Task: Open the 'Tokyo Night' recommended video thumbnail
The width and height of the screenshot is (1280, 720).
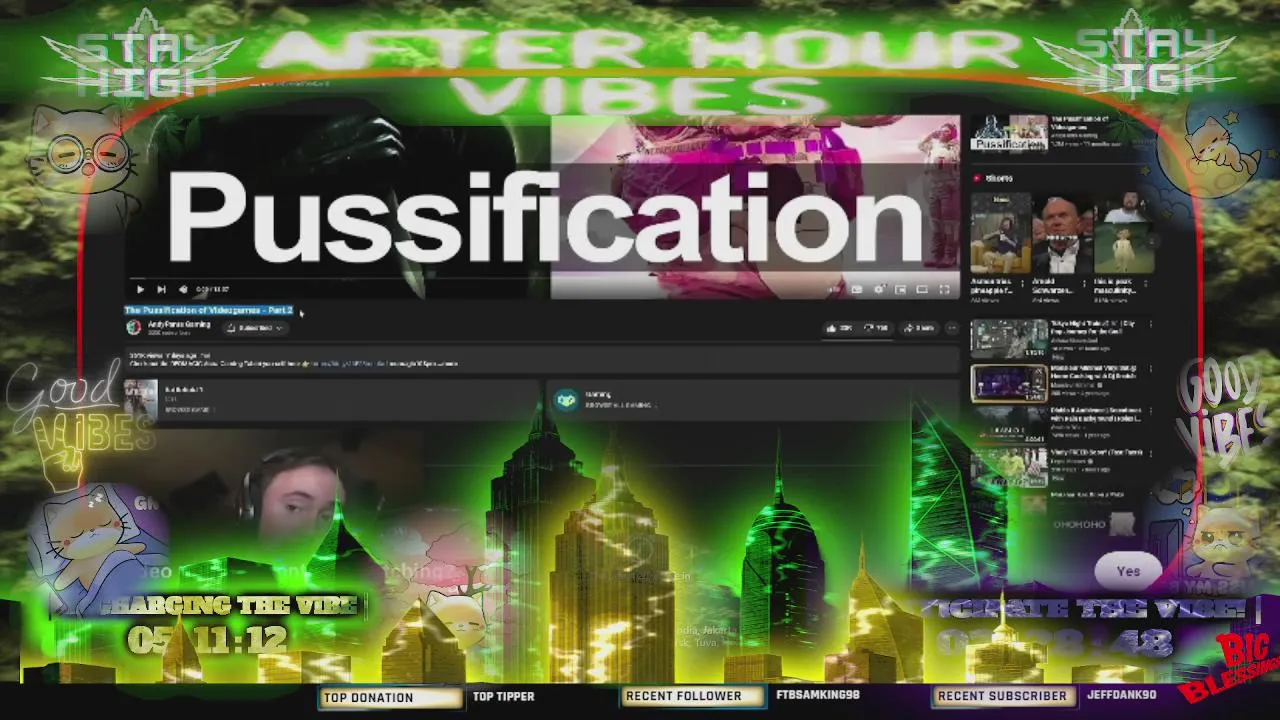Action: (1009, 339)
